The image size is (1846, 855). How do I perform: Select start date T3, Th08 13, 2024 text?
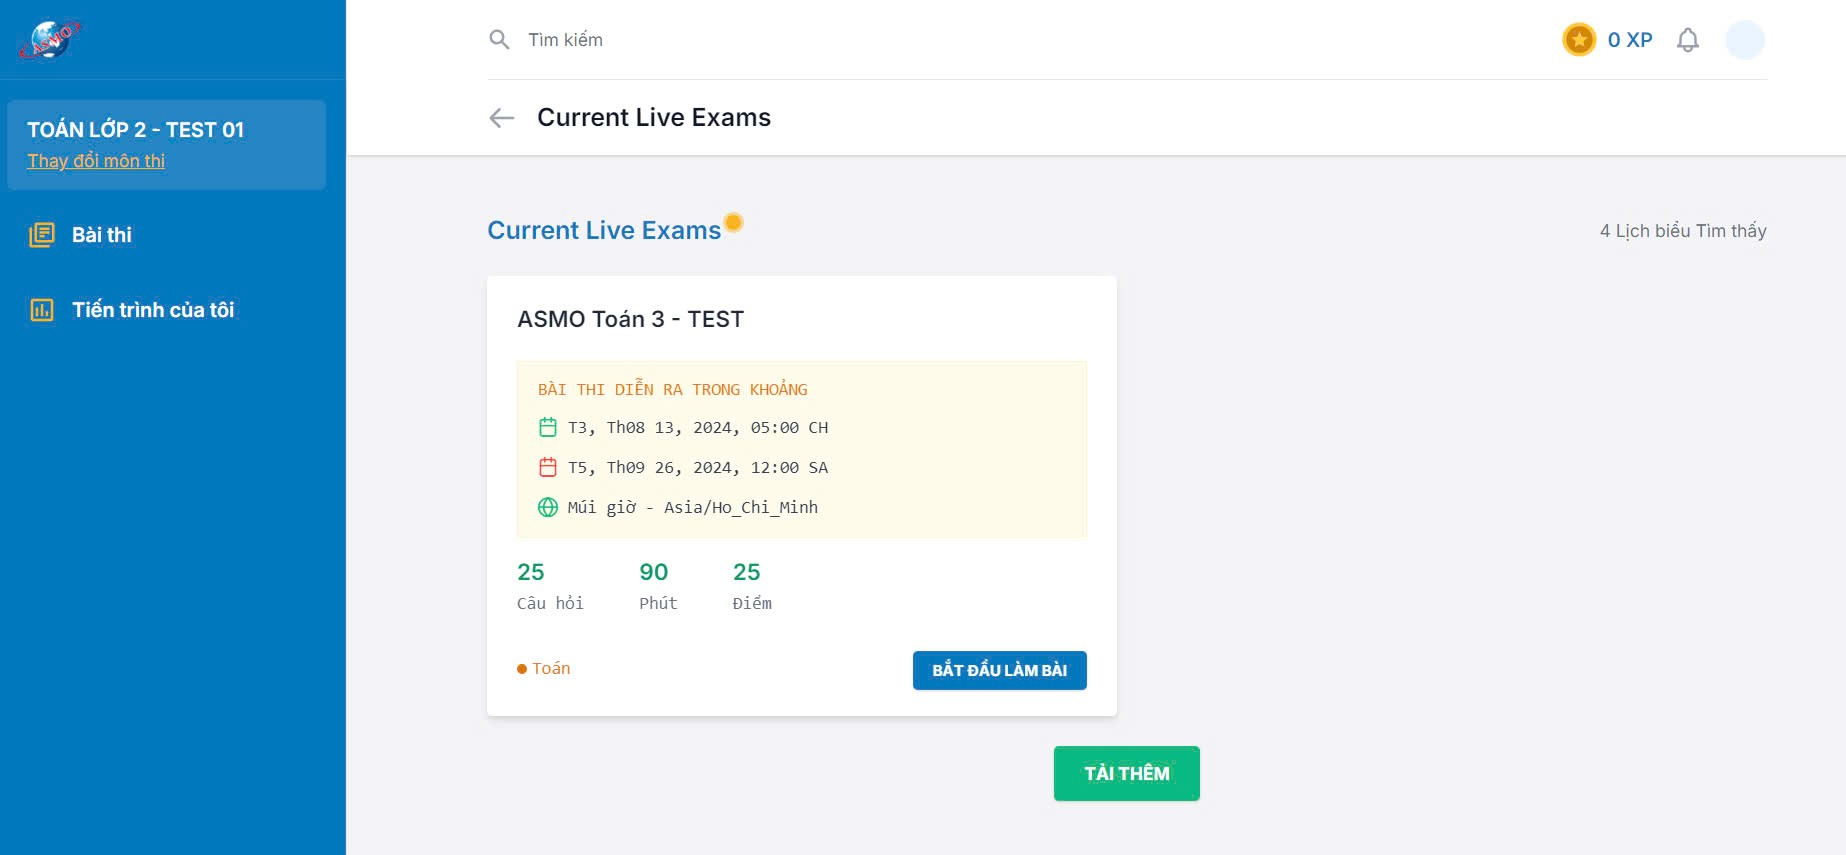pyautogui.click(x=698, y=428)
